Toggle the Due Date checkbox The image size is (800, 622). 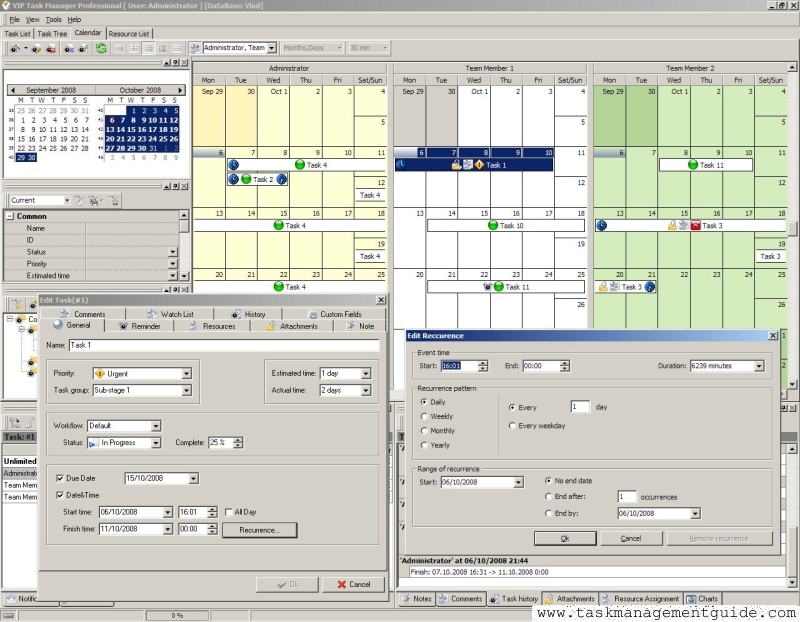[60, 478]
